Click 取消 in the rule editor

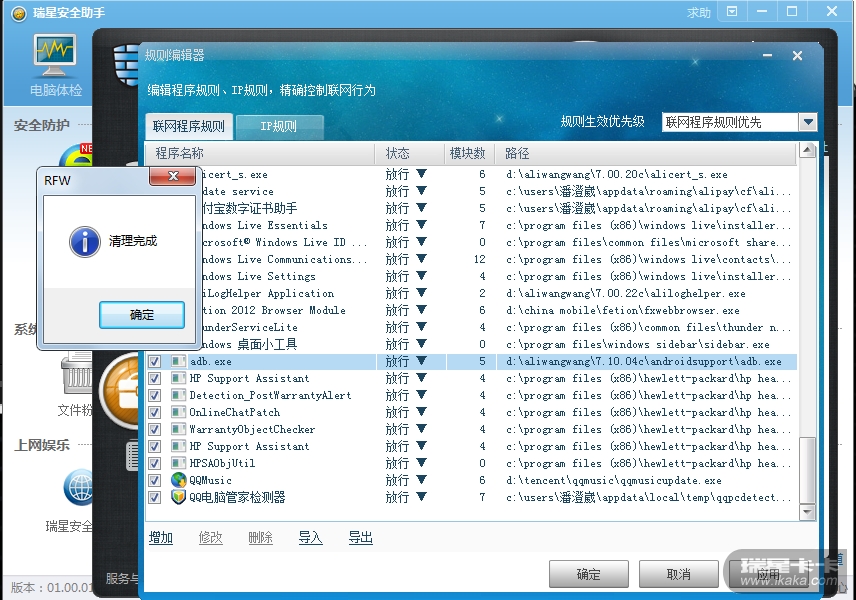point(679,574)
